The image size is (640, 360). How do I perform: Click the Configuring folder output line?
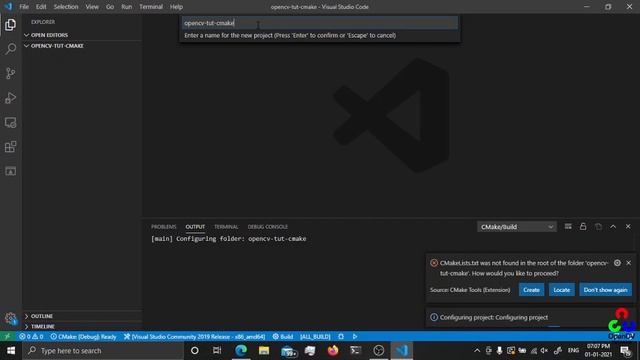tap(229, 239)
